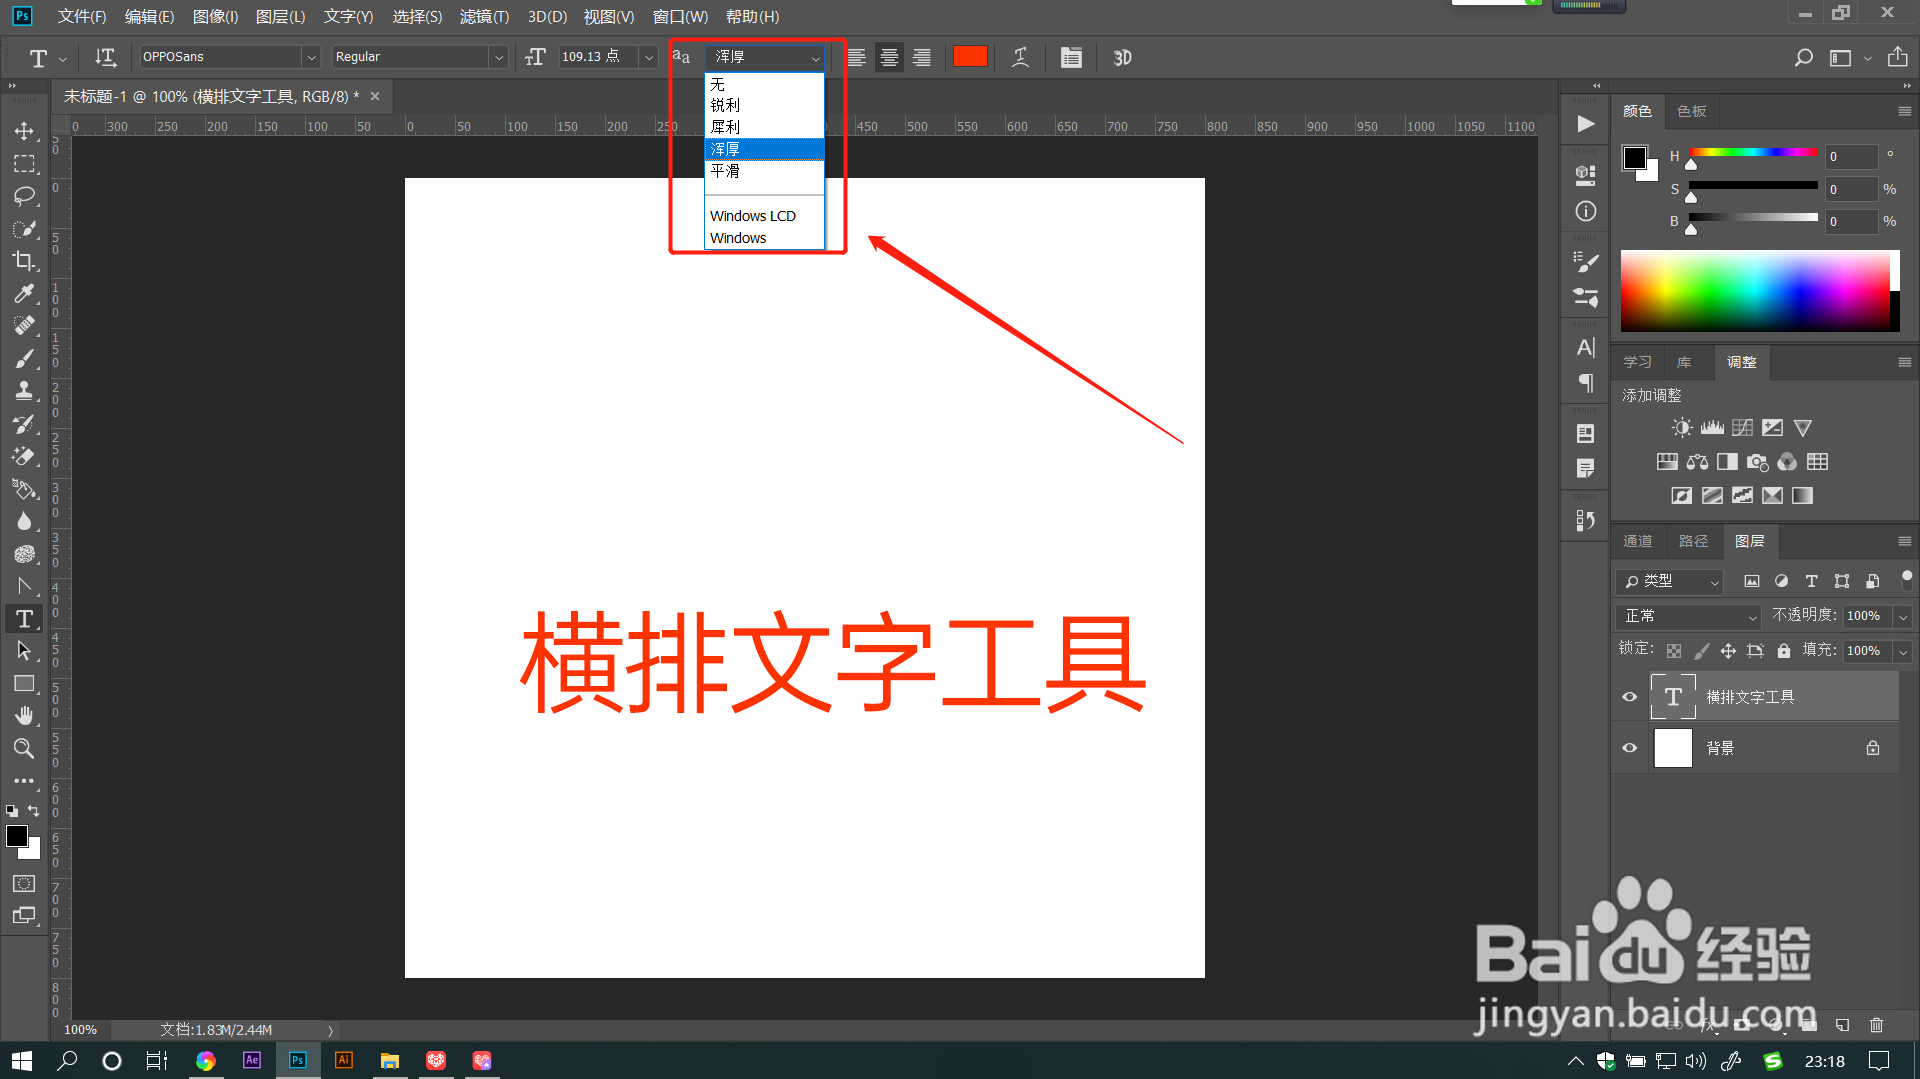Image resolution: width=1920 pixels, height=1079 pixels.
Task: Lock transparent pixels in layers panel
Action: coord(1674,651)
